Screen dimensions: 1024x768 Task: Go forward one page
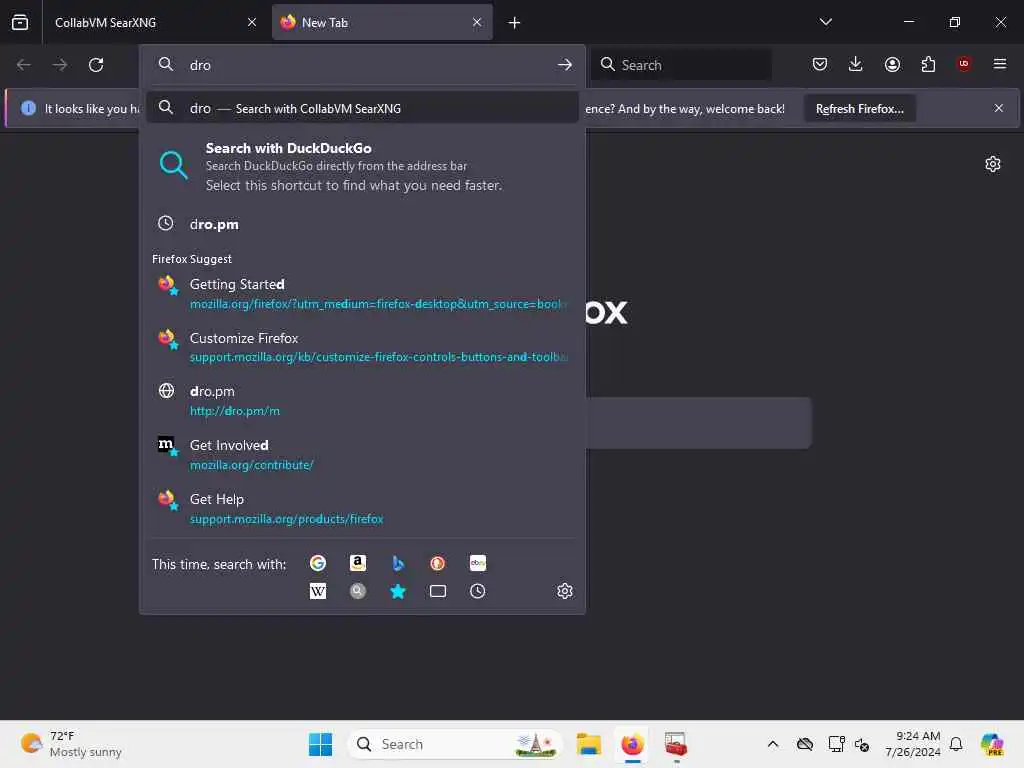59,65
